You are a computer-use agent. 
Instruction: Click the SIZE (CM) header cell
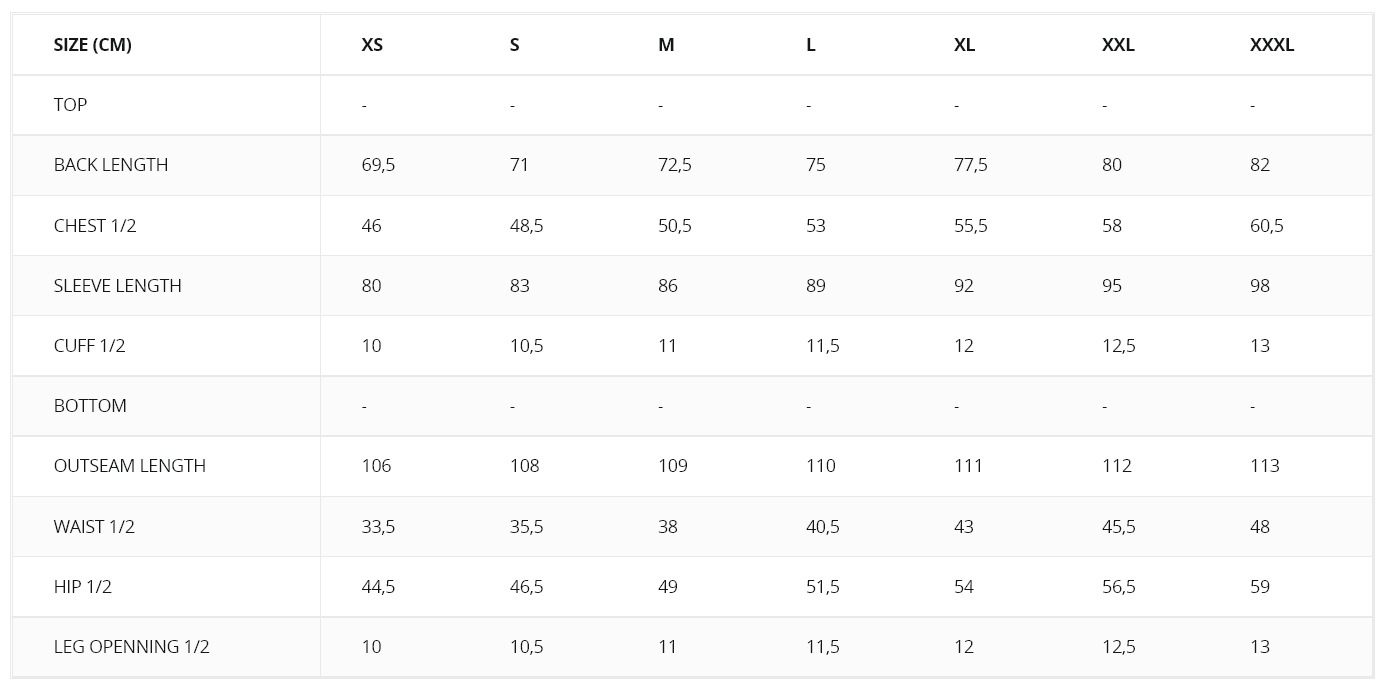point(93,45)
